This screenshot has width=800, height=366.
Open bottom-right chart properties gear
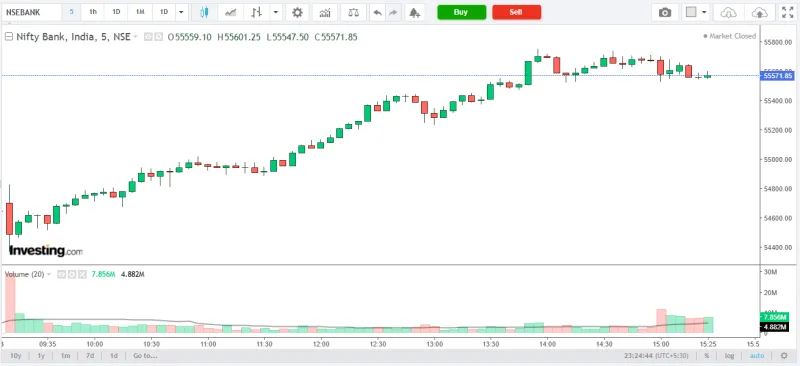(x=784, y=356)
